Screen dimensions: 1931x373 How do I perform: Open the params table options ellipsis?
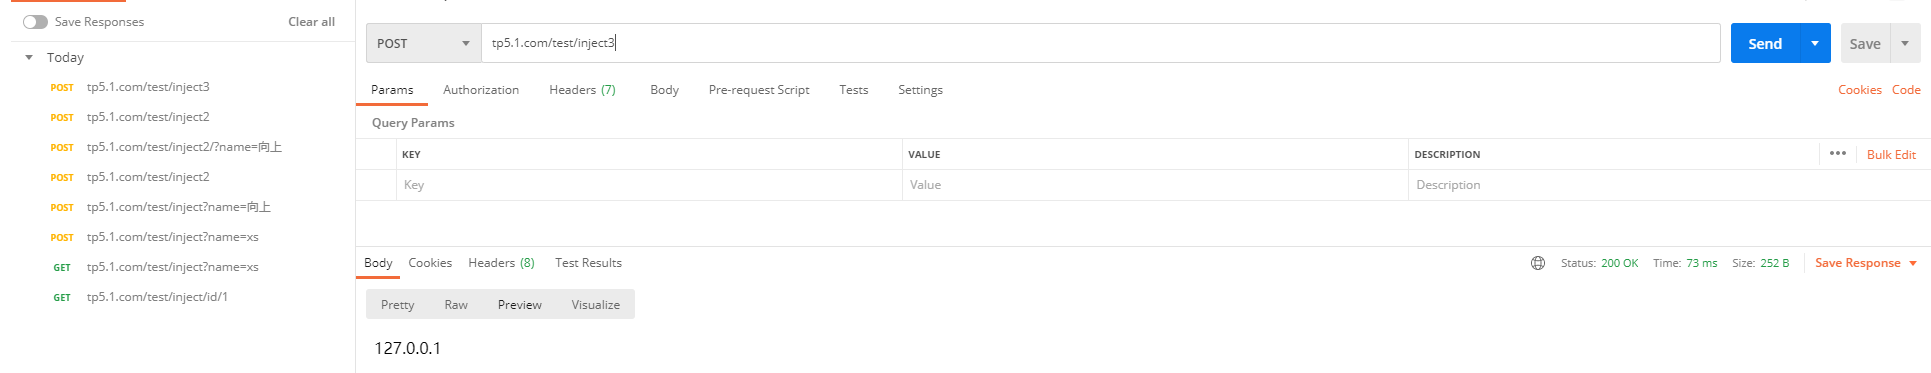pos(1838,153)
